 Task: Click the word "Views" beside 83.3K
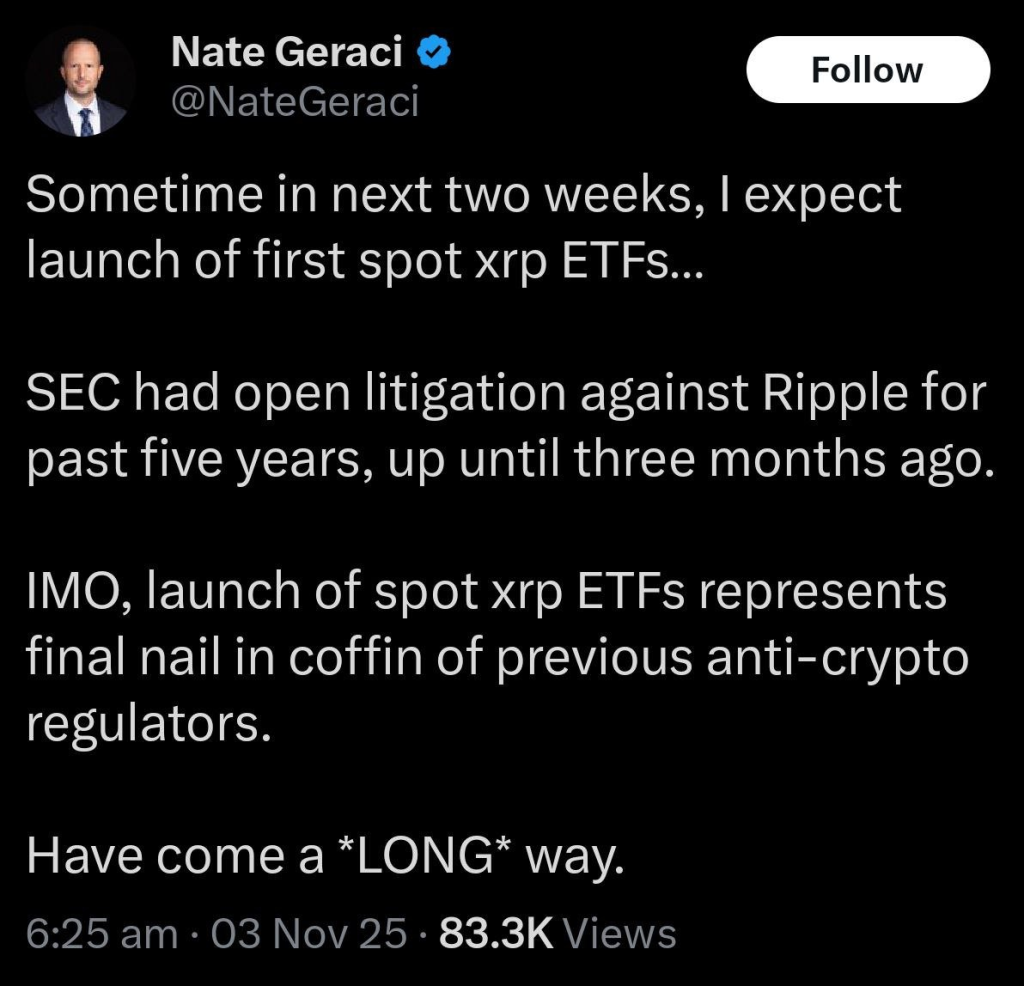coord(620,934)
